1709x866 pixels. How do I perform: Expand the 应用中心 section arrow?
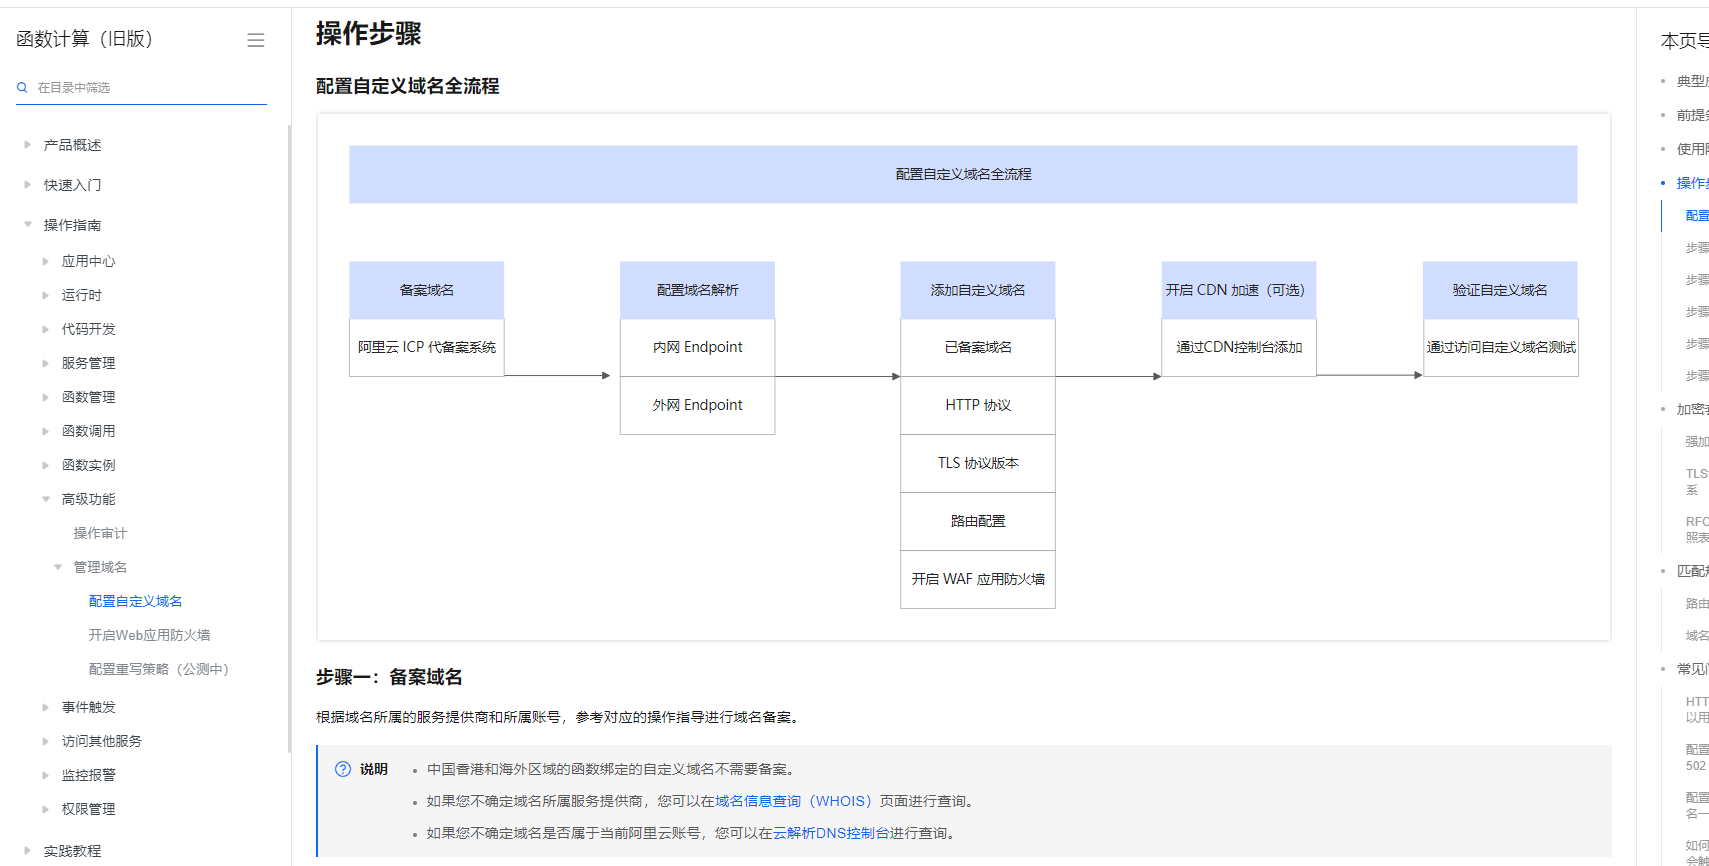(x=46, y=261)
